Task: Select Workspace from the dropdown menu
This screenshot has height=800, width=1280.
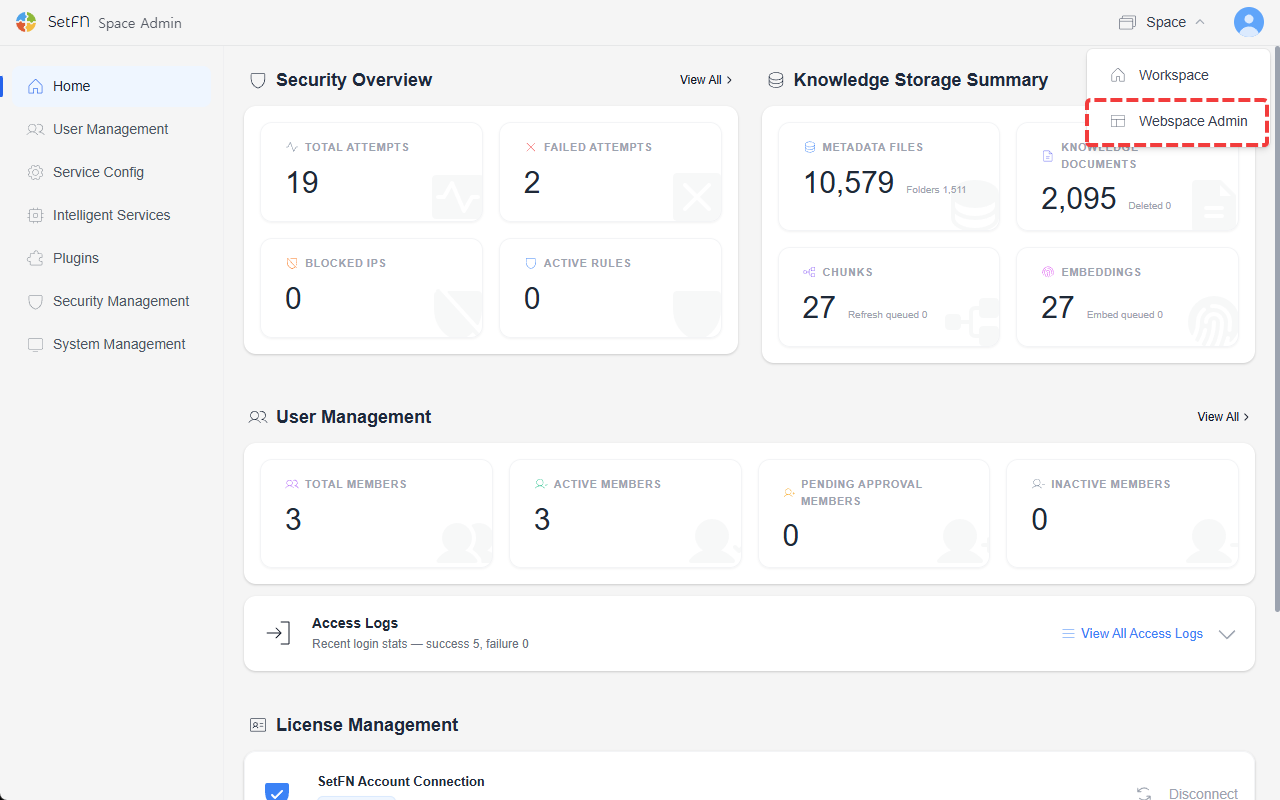Action: pyautogui.click(x=1178, y=75)
